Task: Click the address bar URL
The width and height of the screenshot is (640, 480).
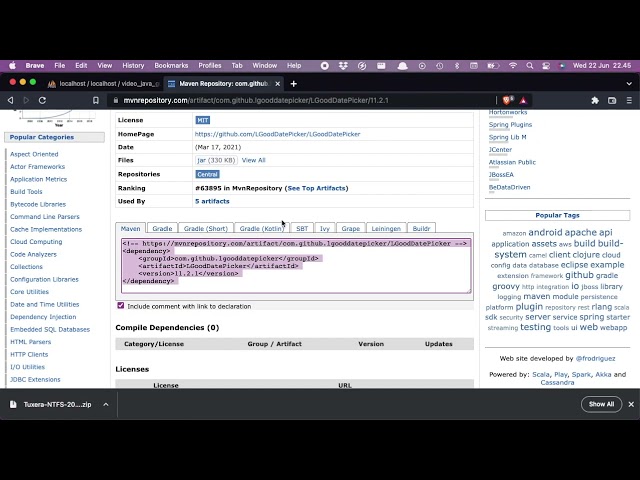Action: point(256,100)
